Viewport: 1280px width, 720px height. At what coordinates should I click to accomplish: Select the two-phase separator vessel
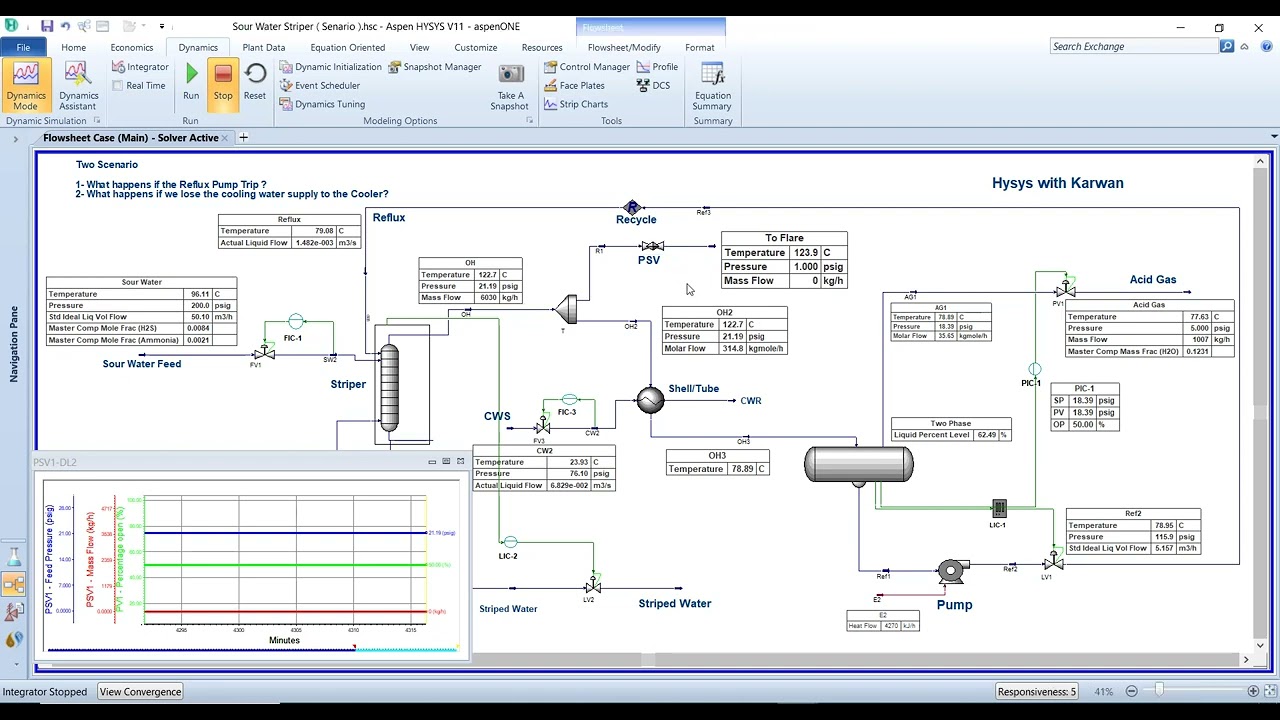pyautogui.click(x=859, y=465)
